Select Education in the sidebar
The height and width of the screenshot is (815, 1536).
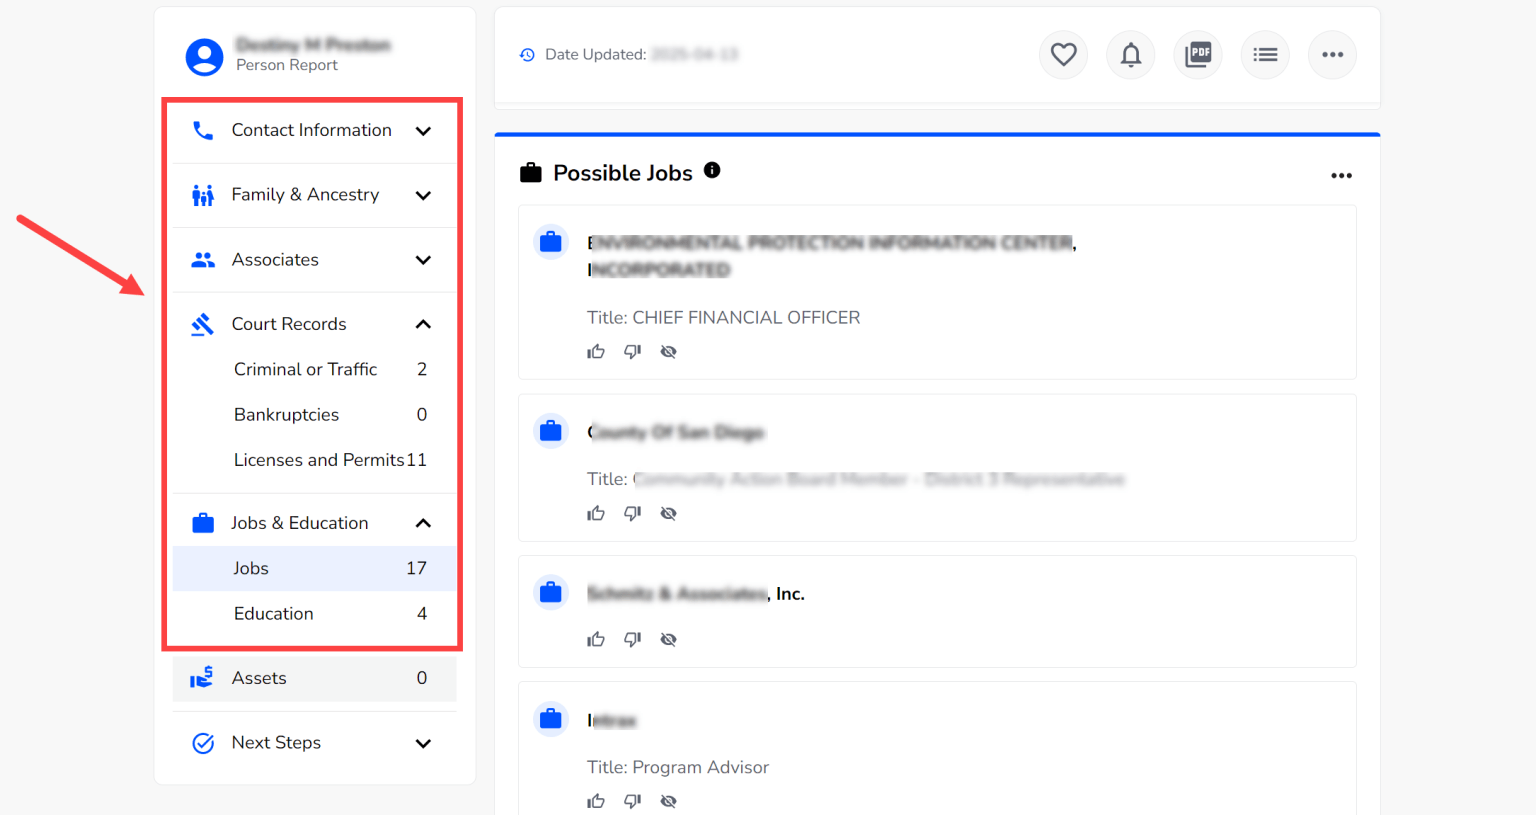pos(274,613)
